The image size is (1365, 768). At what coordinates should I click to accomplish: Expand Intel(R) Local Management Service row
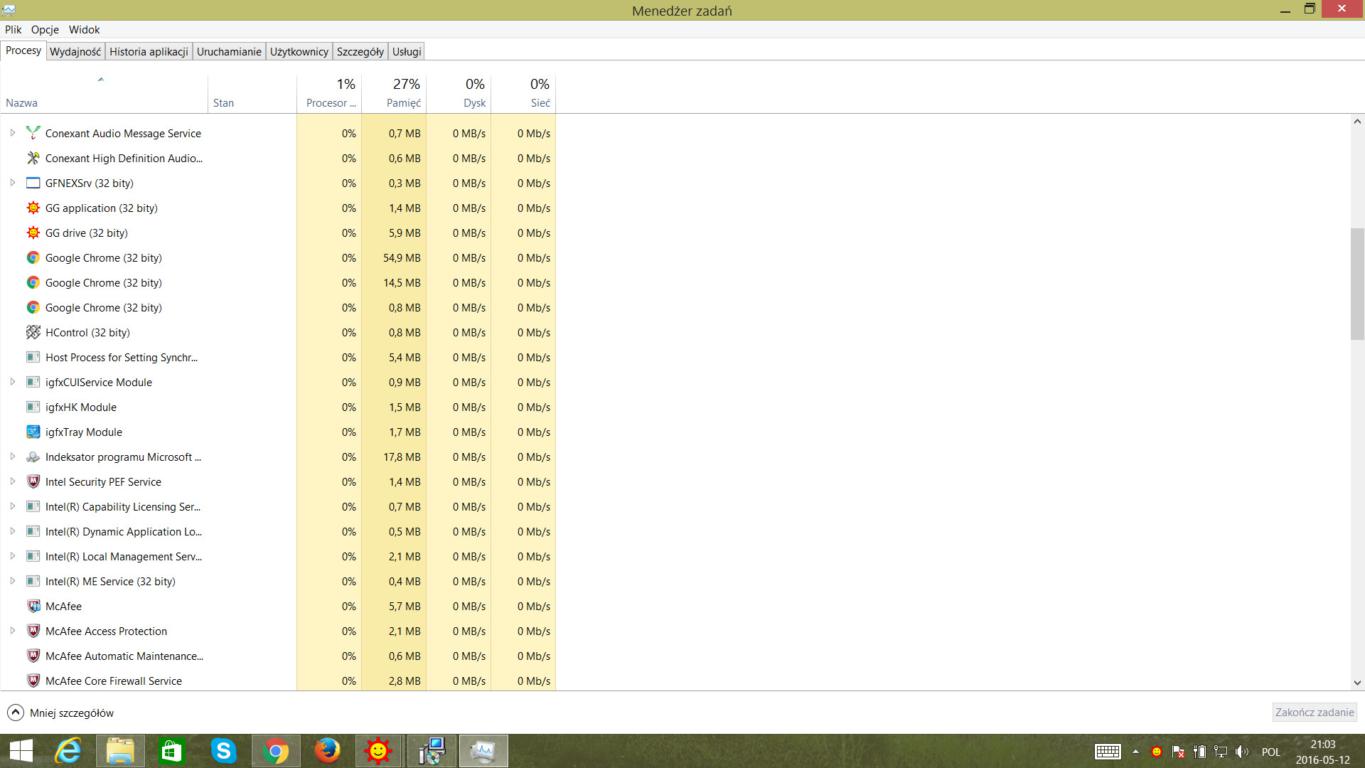pos(13,556)
